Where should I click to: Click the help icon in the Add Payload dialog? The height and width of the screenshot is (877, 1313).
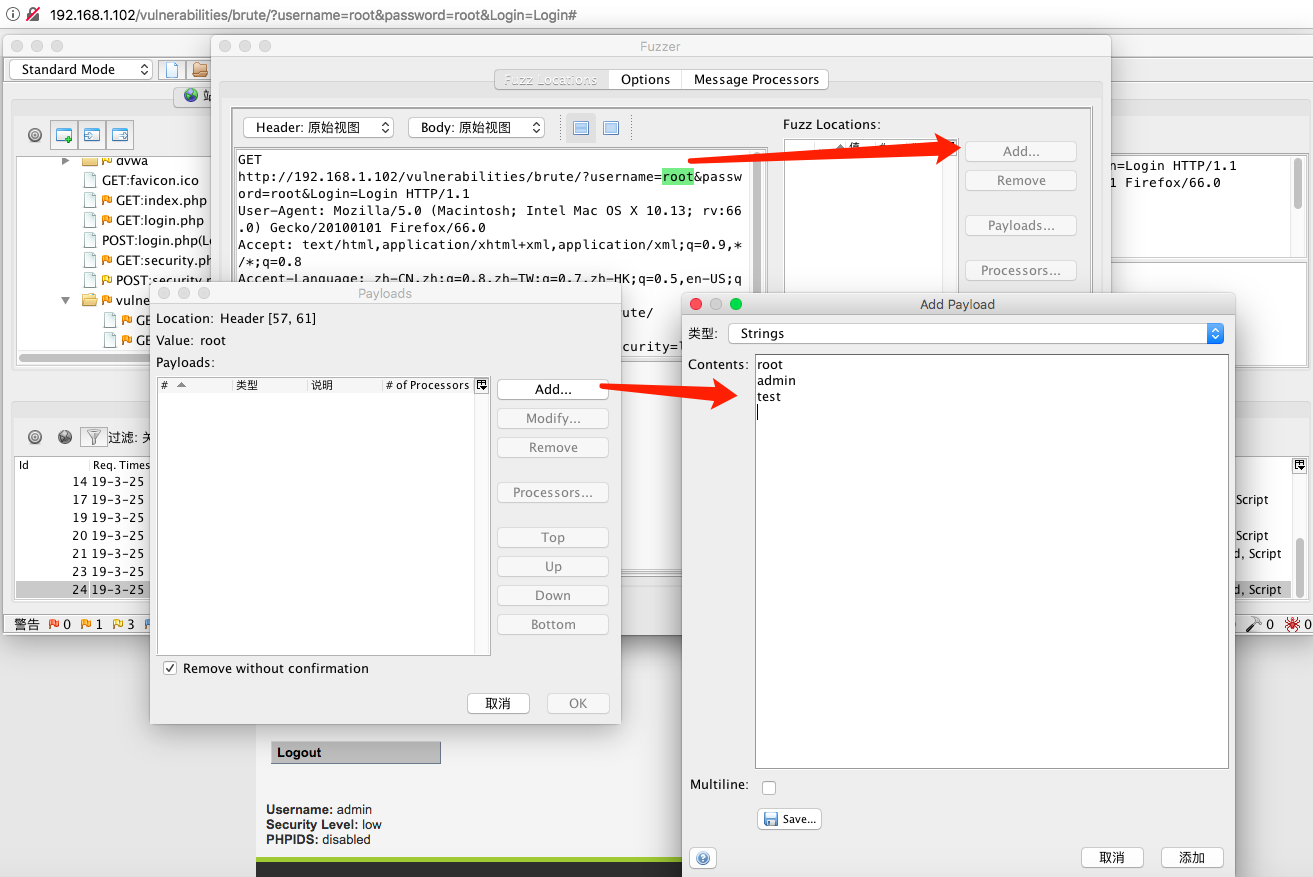pyautogui.click(x=703, y=857)
